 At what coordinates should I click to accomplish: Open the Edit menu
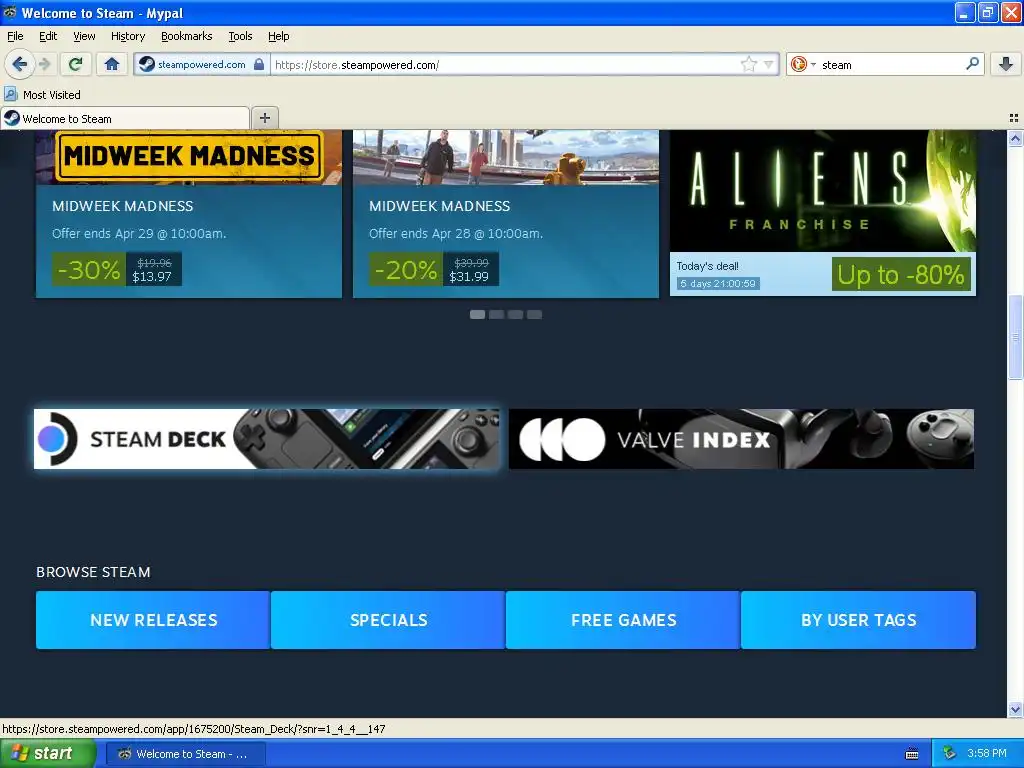[48, 36]
